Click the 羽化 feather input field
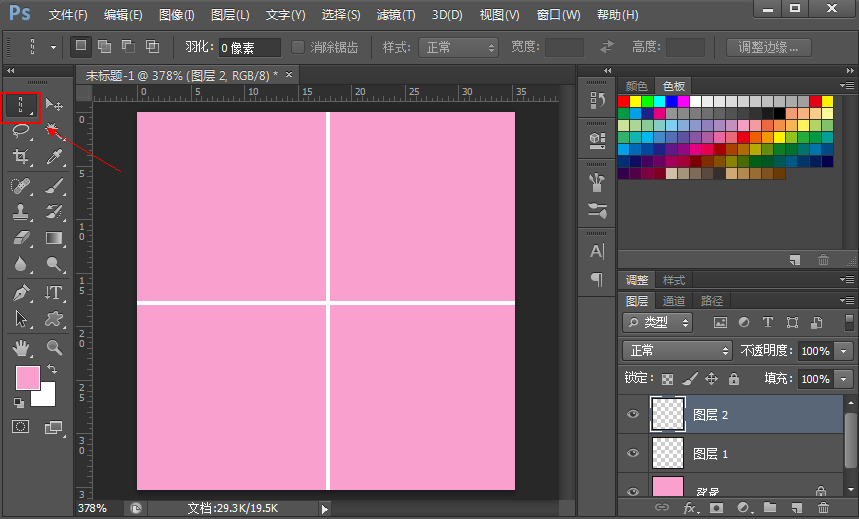859x519 pixels. (x=249, y=48)
